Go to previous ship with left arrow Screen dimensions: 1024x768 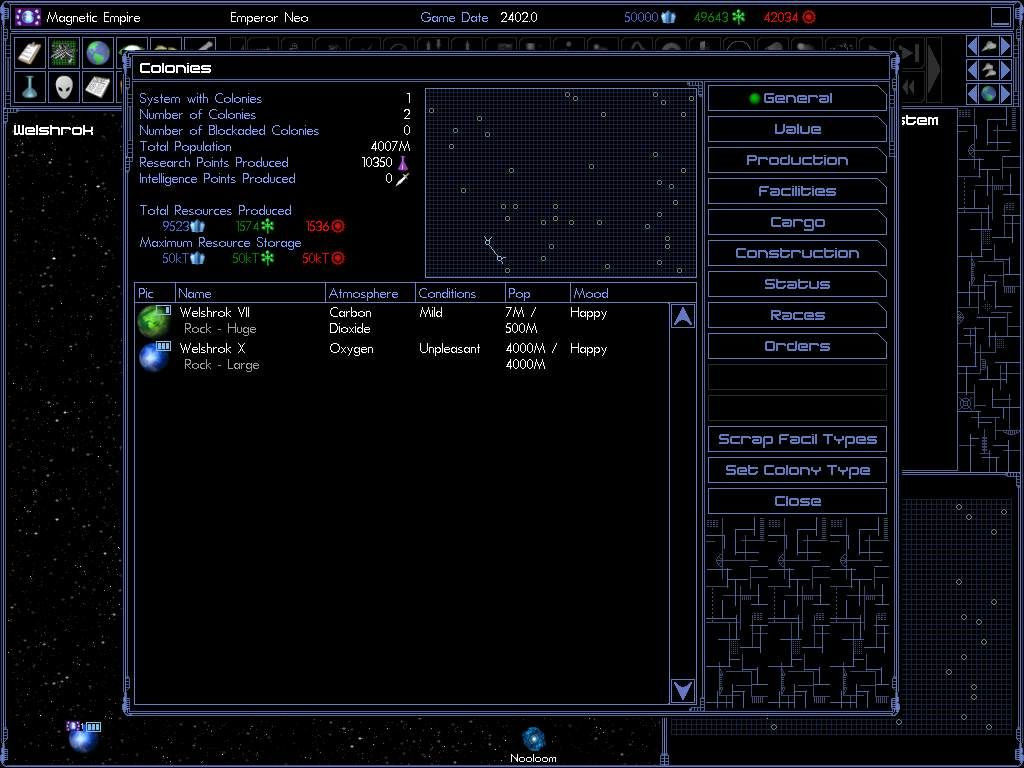[x=972, y=46]
